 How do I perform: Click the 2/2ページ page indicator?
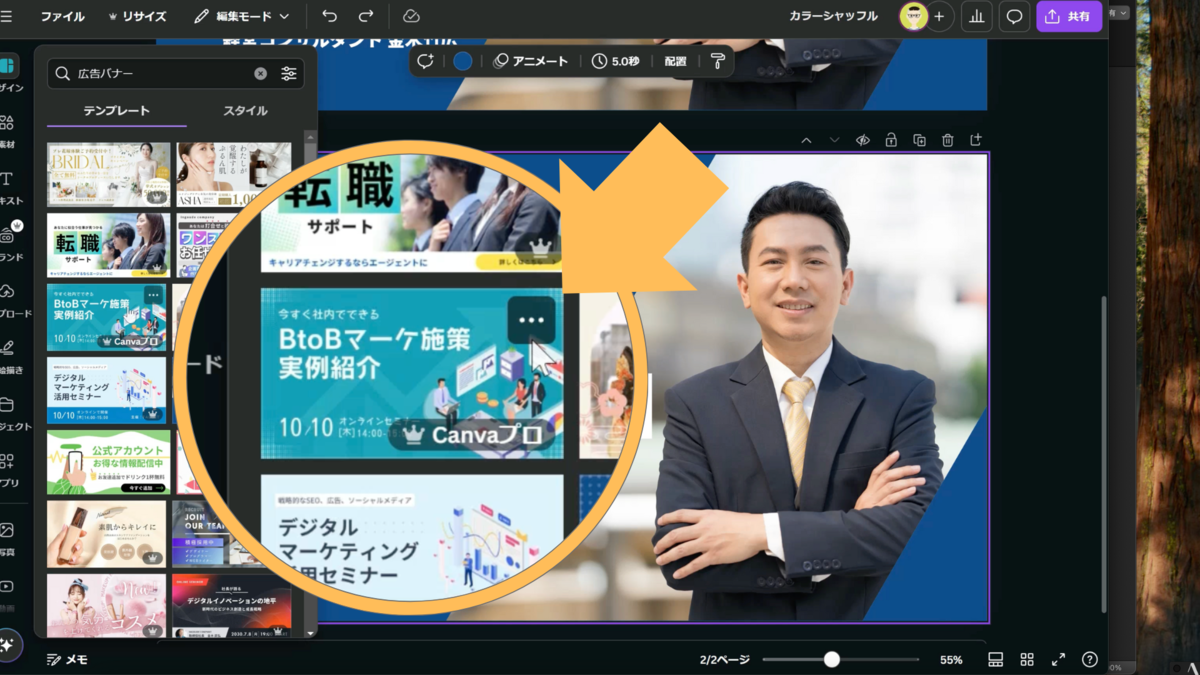[x=725, y=660]
